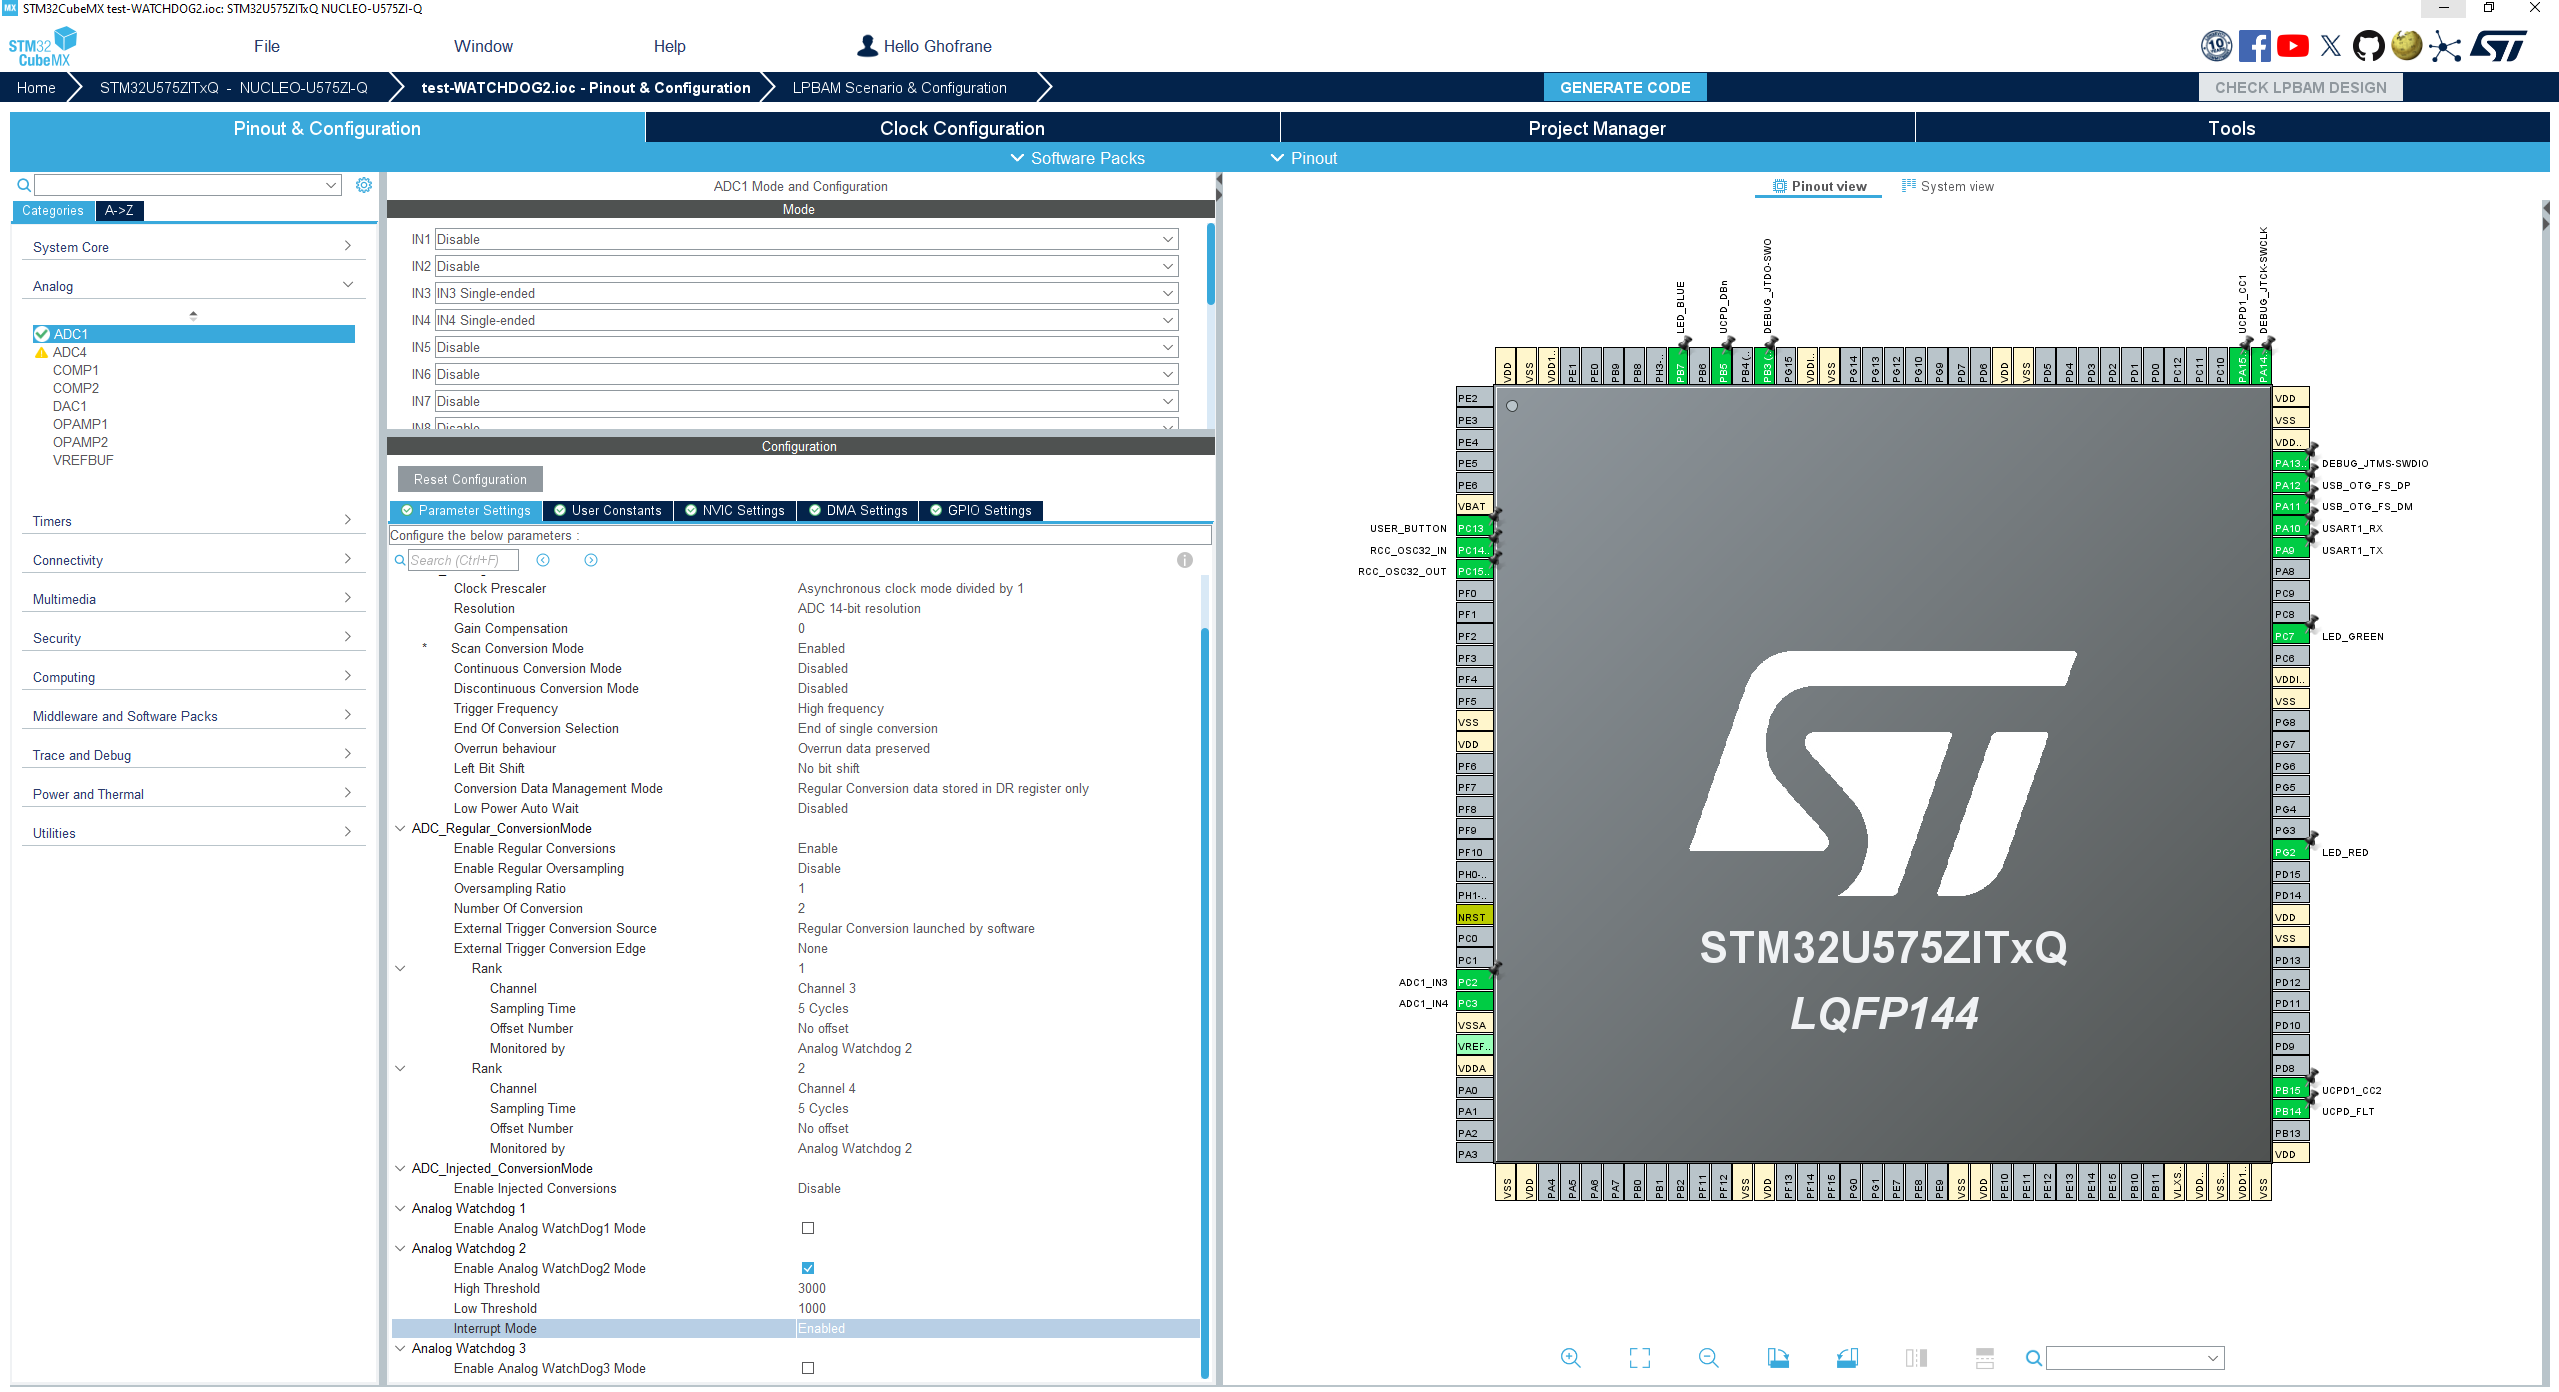Collapse the Analog category in sidebar
This screenshot has width=2559, height=1392.
(348, 284)
